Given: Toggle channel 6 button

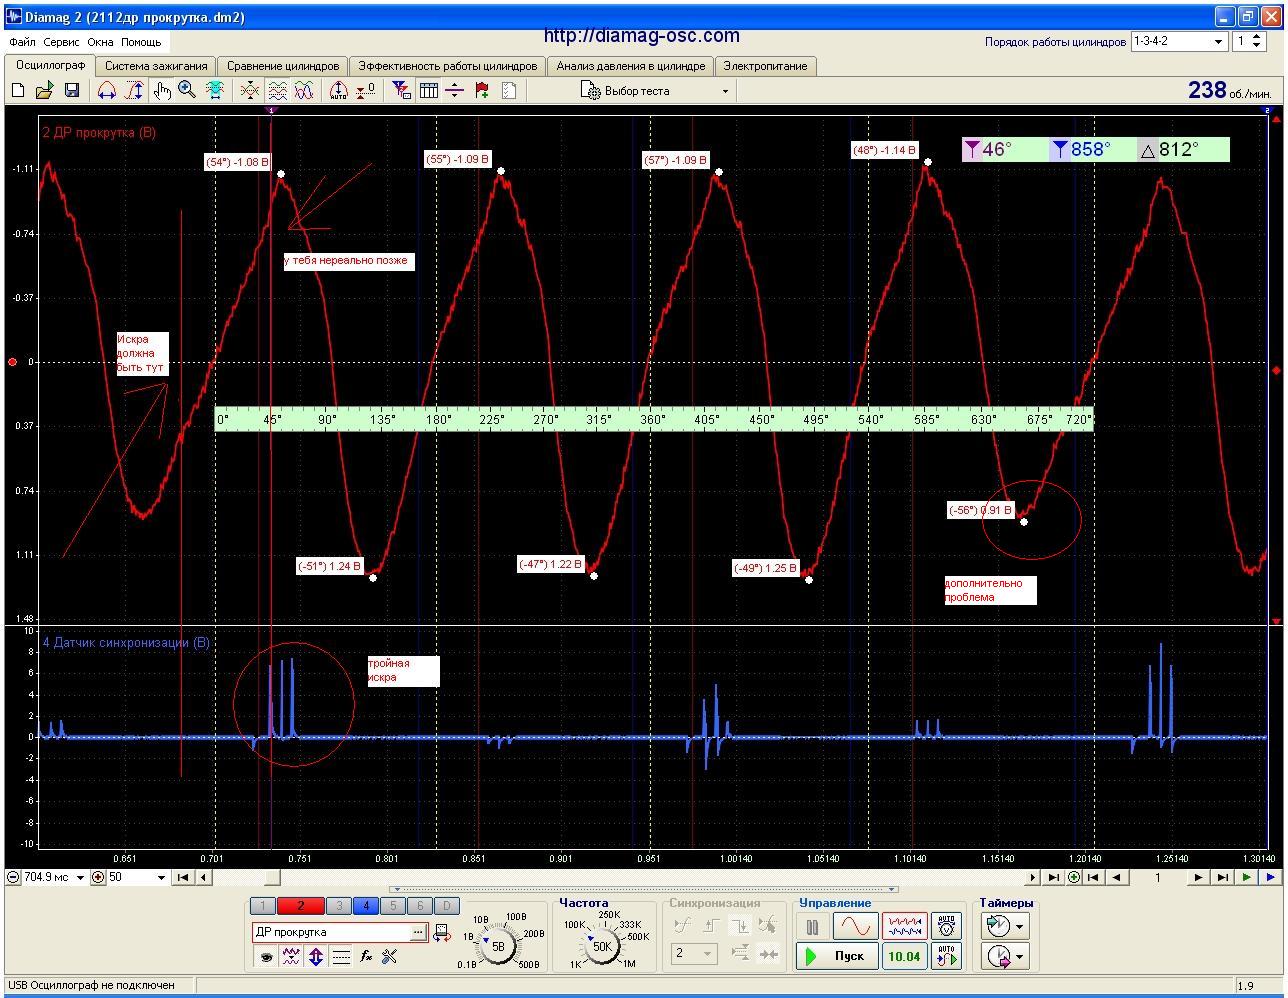Looking at the screenshot, I should (x=420, y=906).
